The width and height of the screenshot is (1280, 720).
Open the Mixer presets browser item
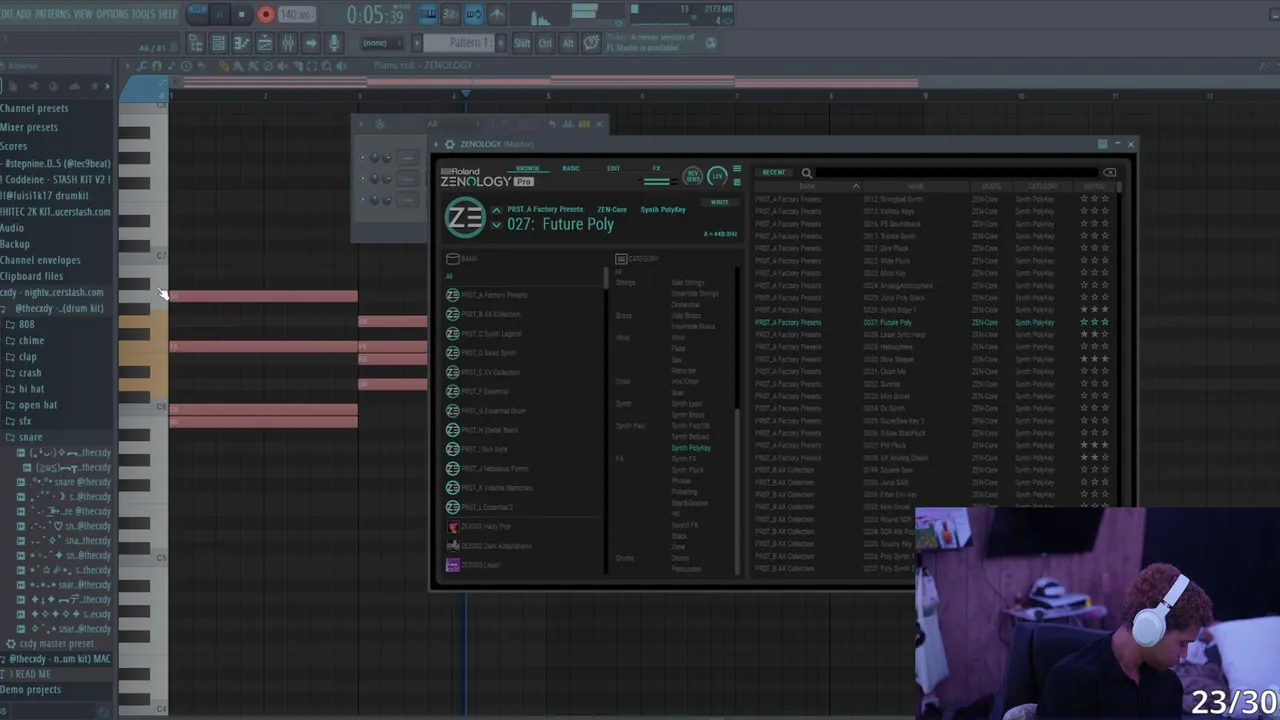(x=30, y=127)
